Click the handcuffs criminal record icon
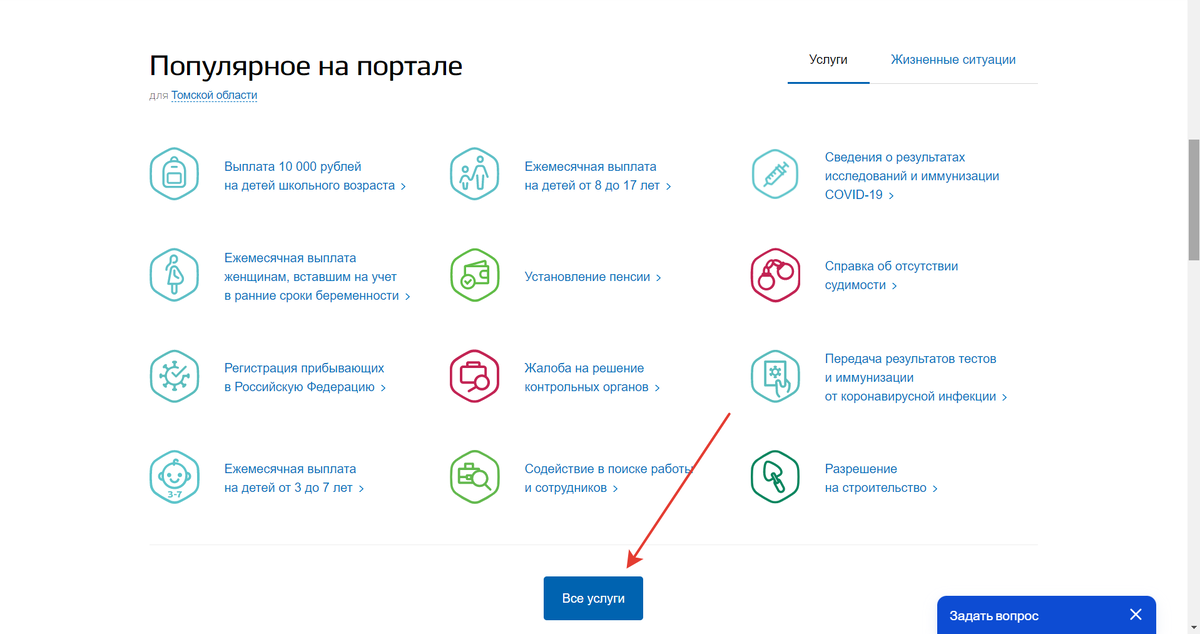1200x634 pixels. click(775, 275)
